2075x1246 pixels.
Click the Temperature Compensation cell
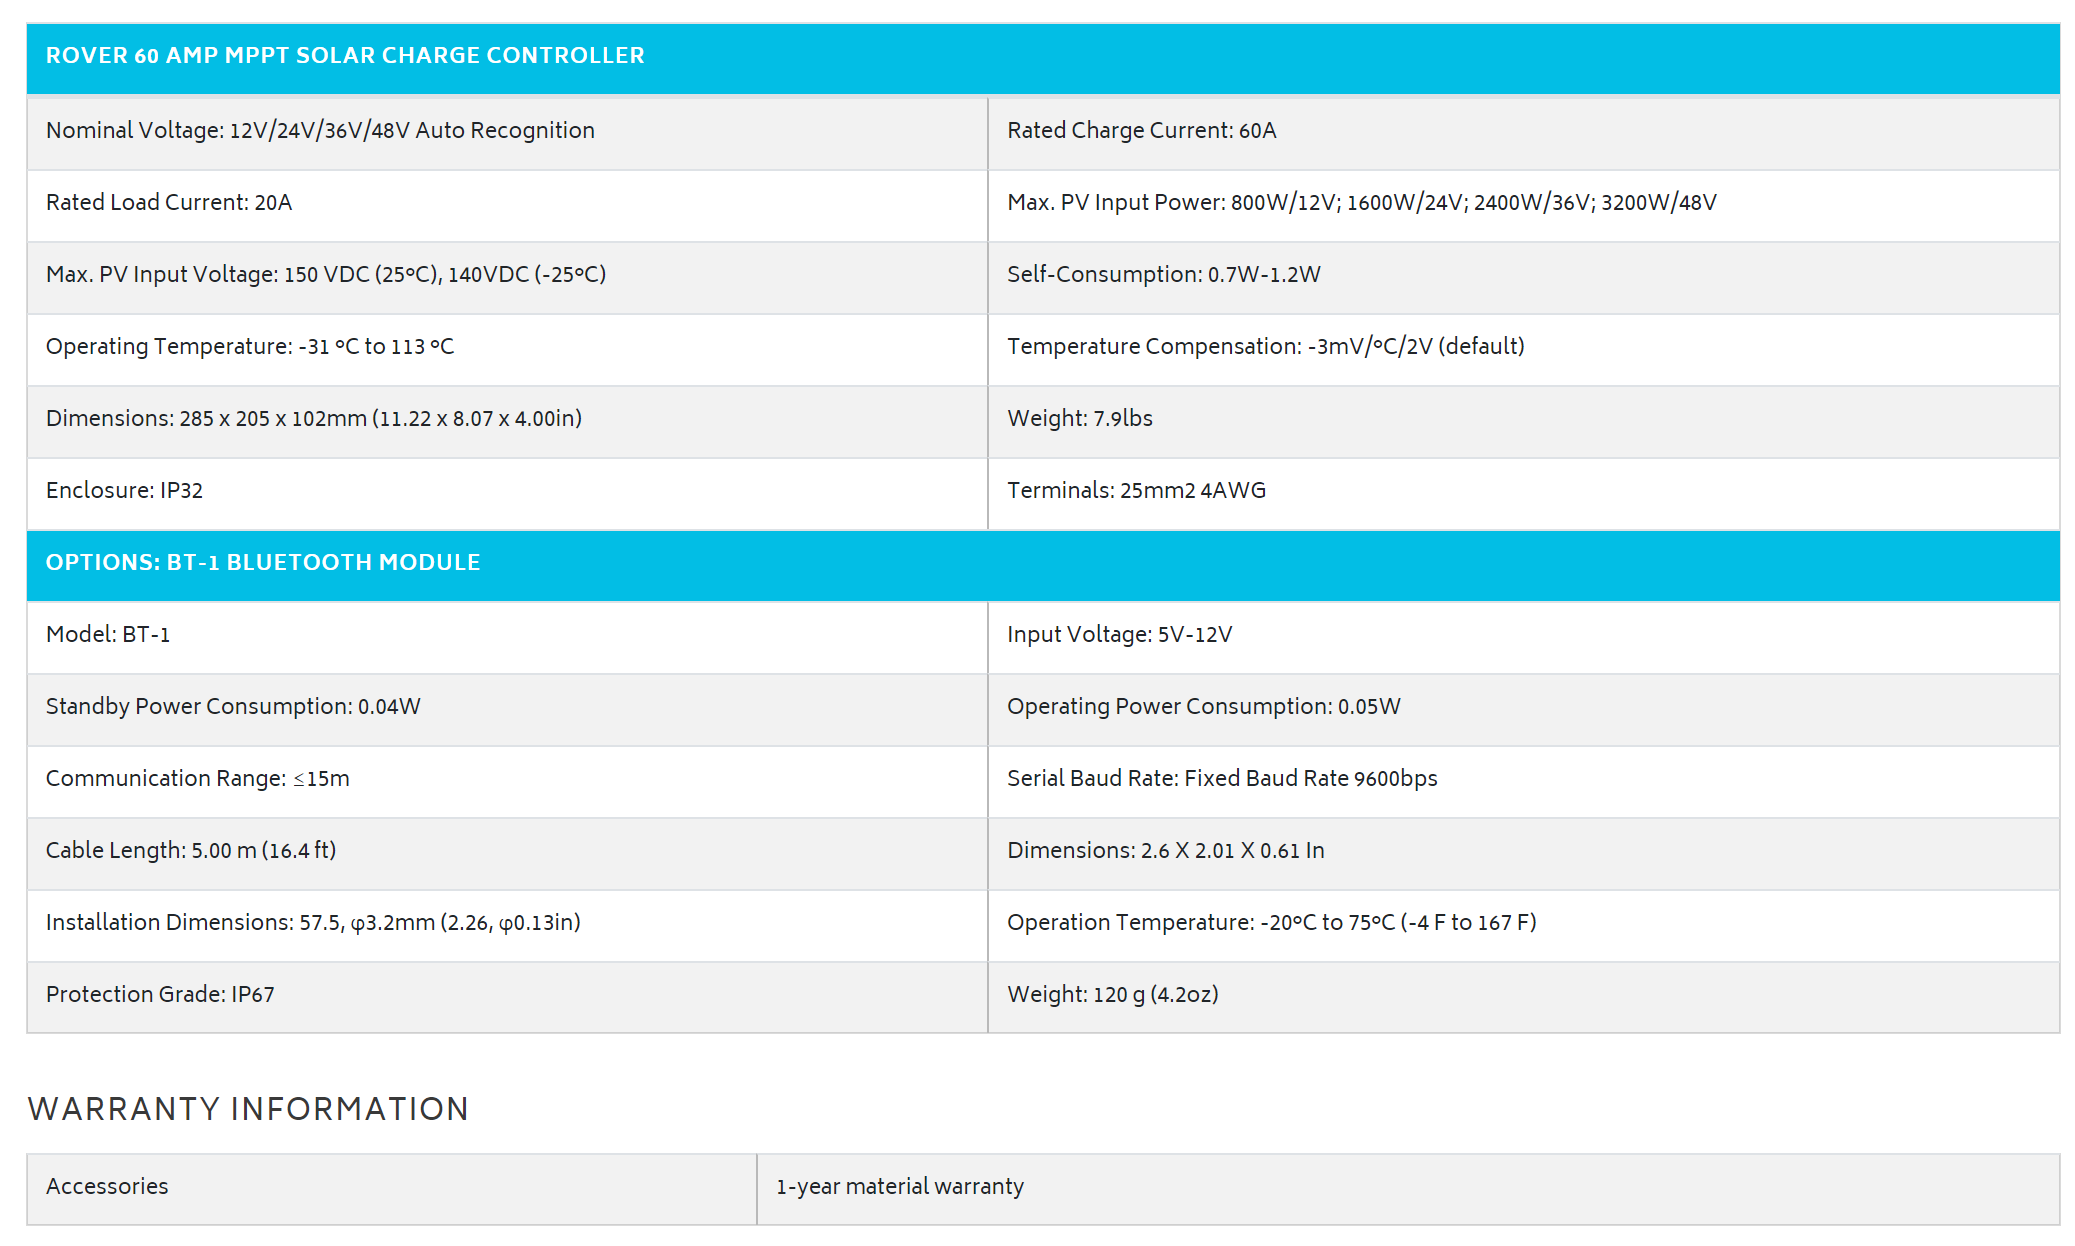(1265, 347)
